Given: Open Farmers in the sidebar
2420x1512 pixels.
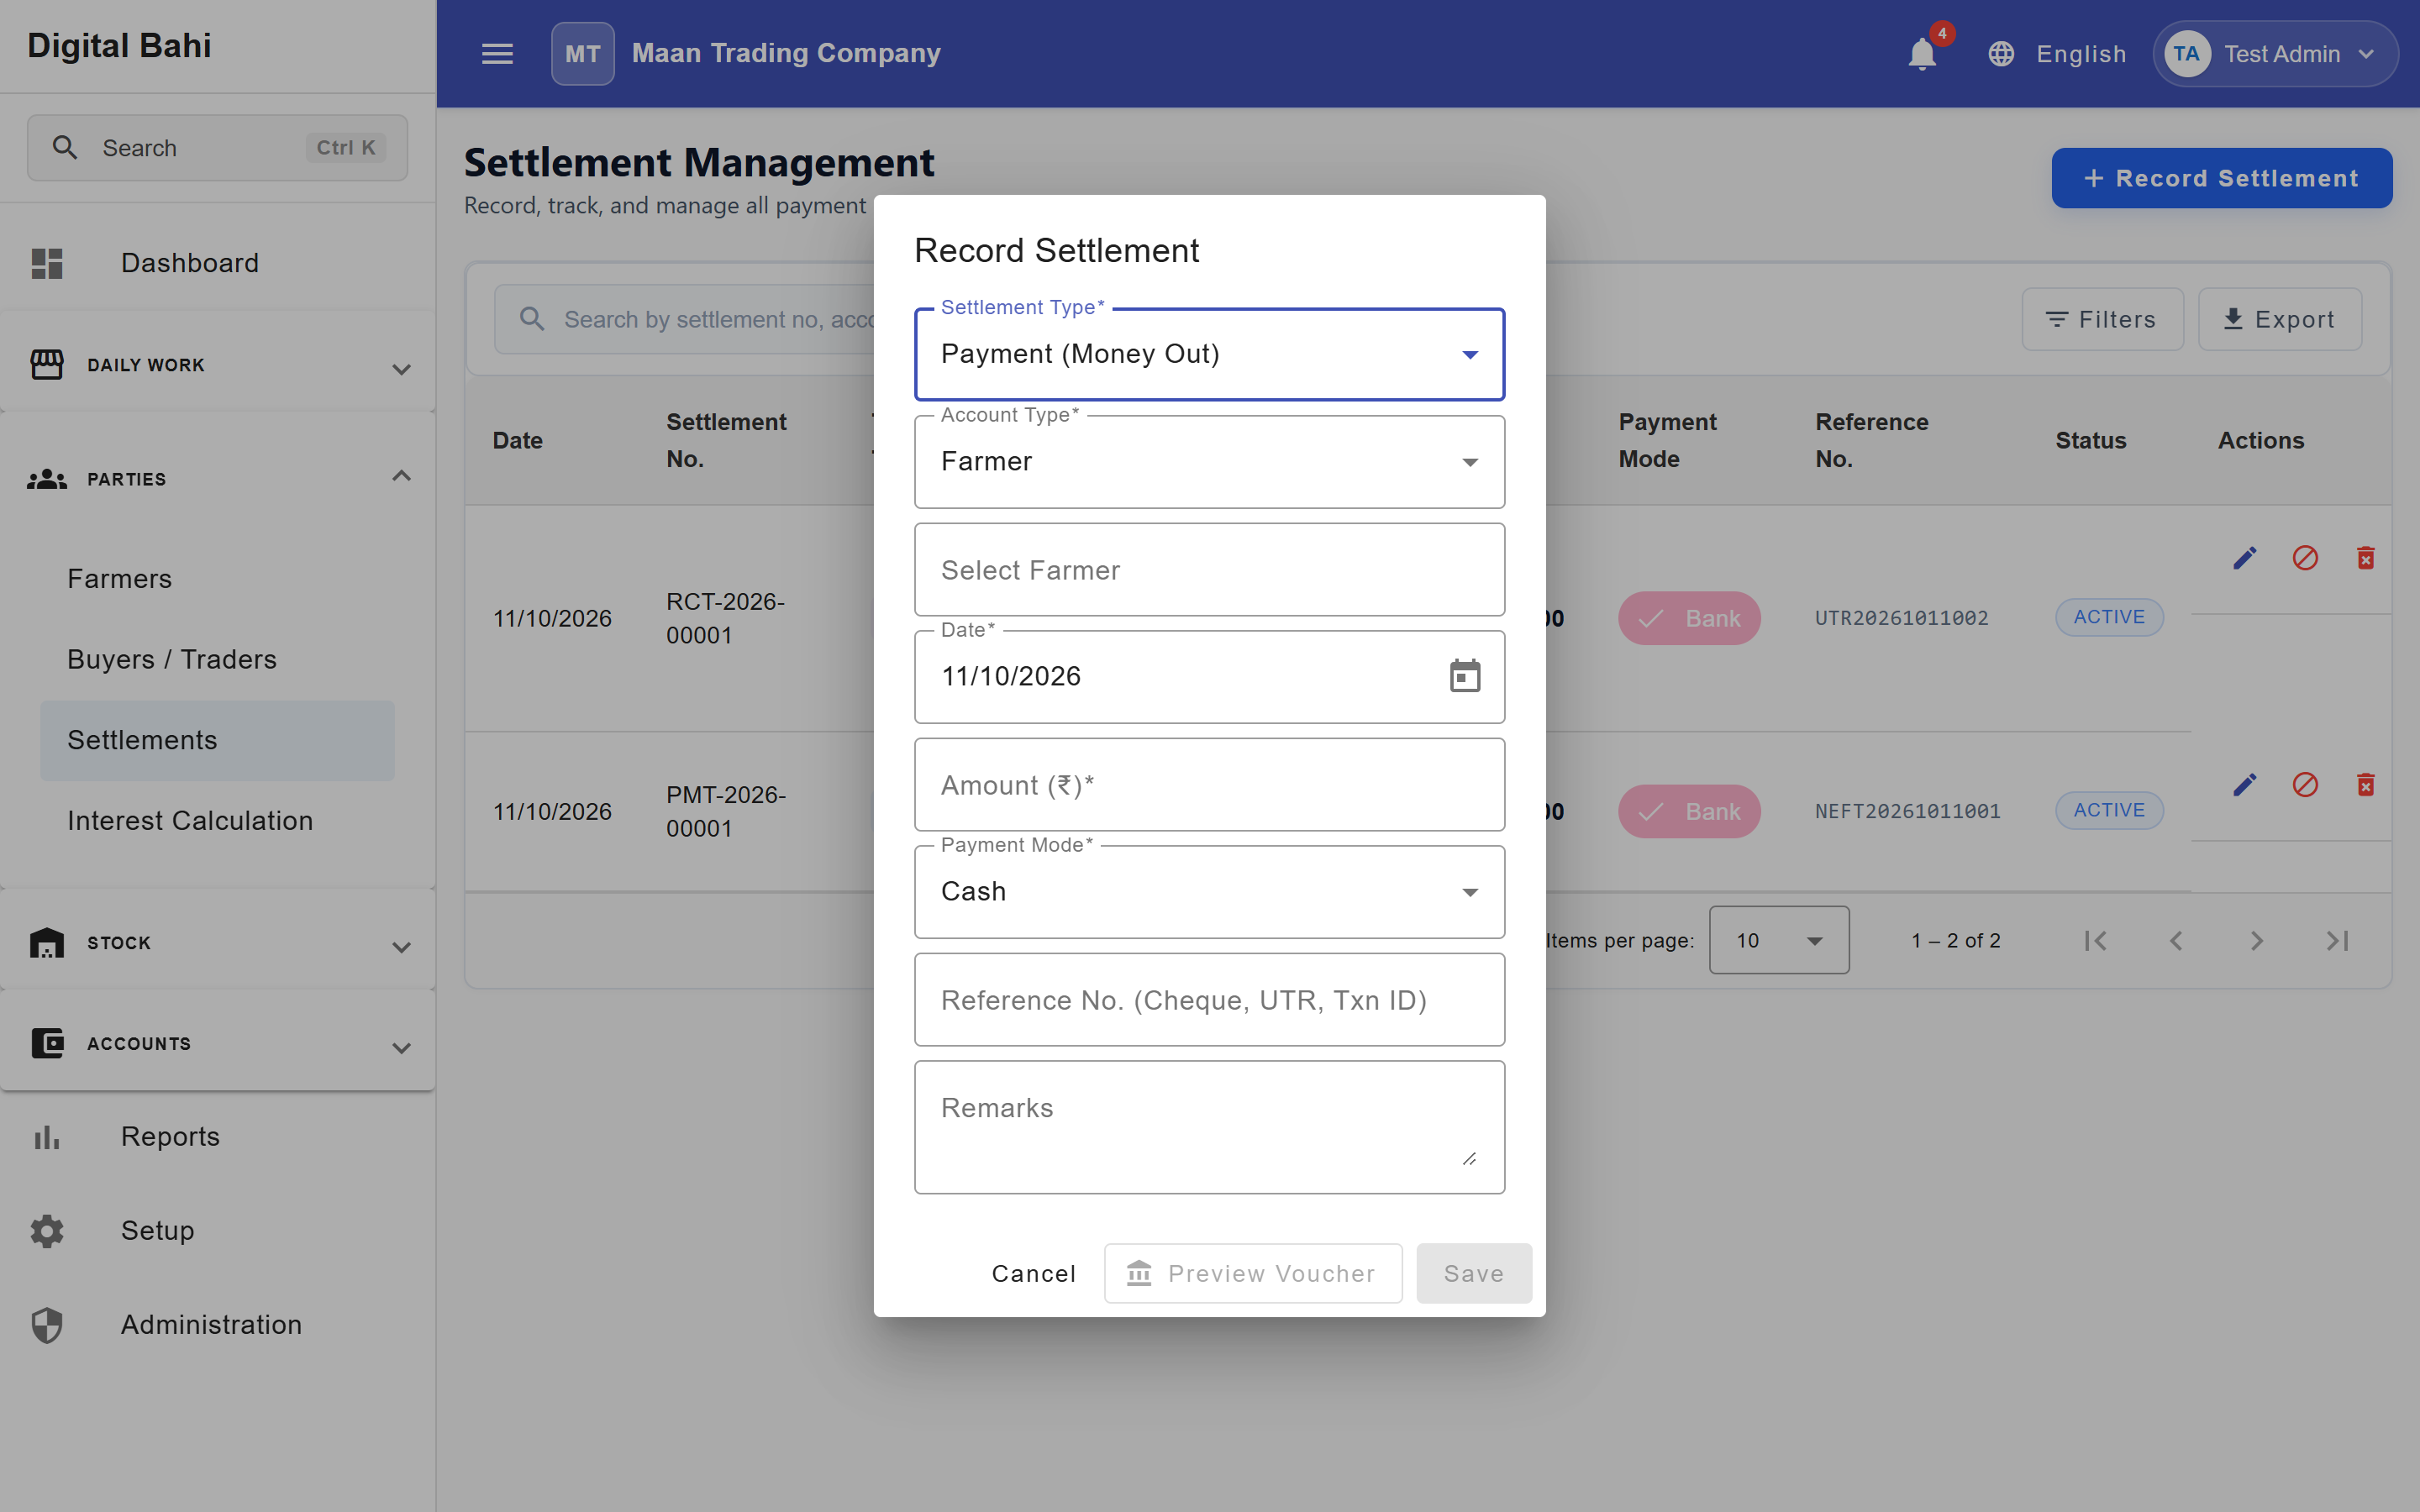Looking at the screenshot, I should click(x=217, y=579).
